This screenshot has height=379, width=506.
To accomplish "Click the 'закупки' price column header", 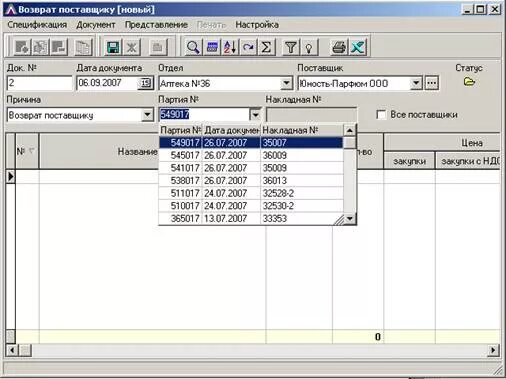I will [x=409, y=161].
